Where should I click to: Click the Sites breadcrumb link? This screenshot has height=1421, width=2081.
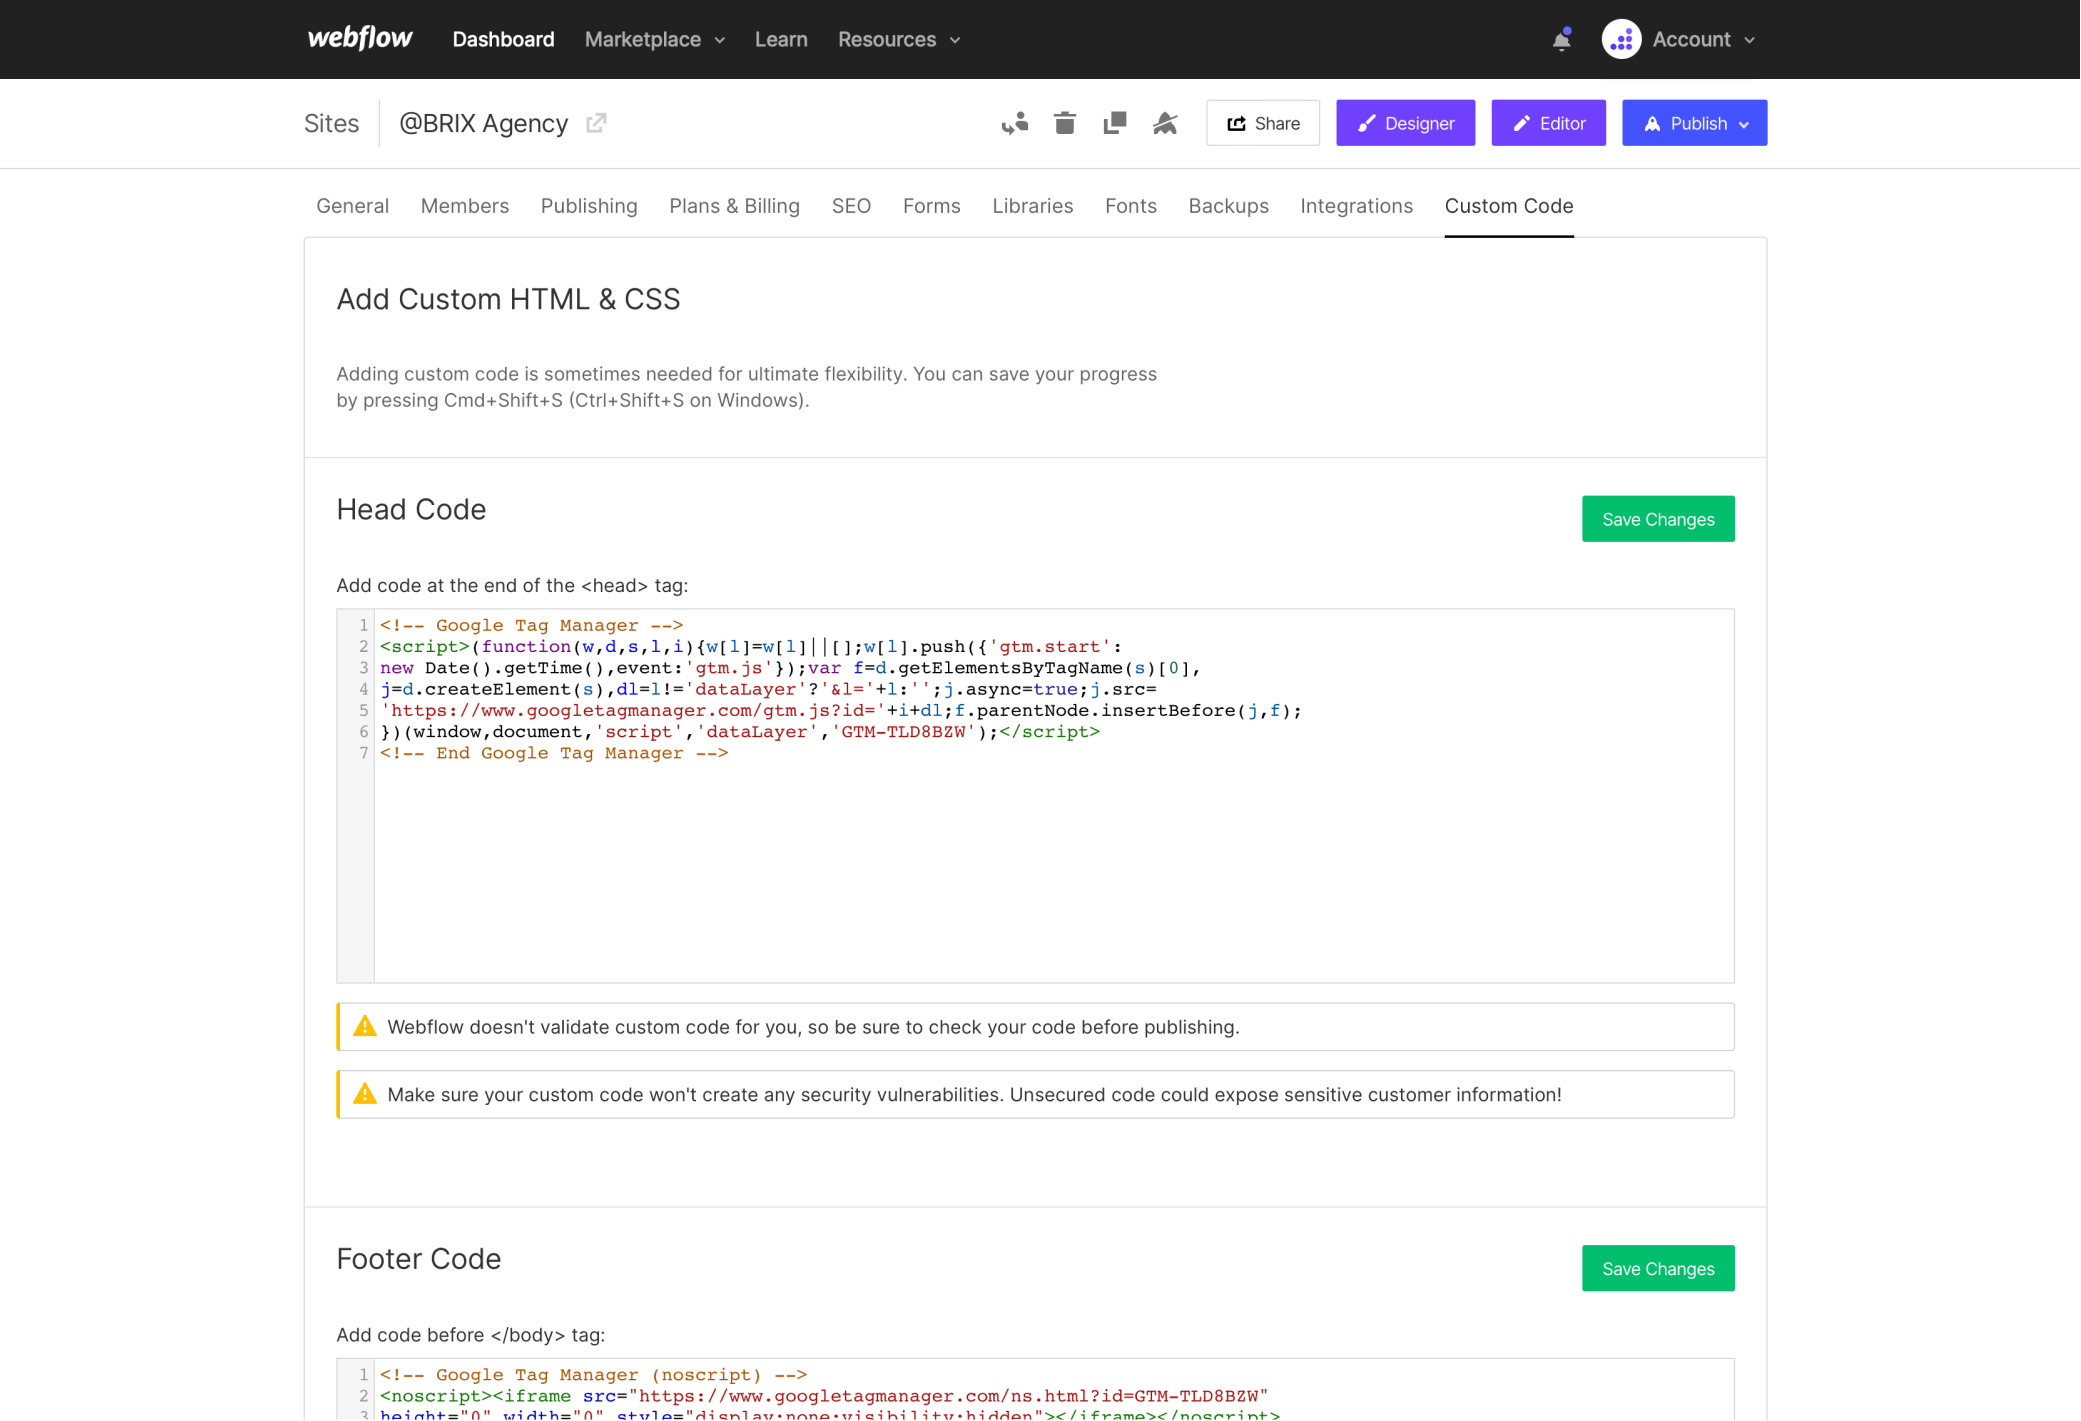(x=331, y=123)
